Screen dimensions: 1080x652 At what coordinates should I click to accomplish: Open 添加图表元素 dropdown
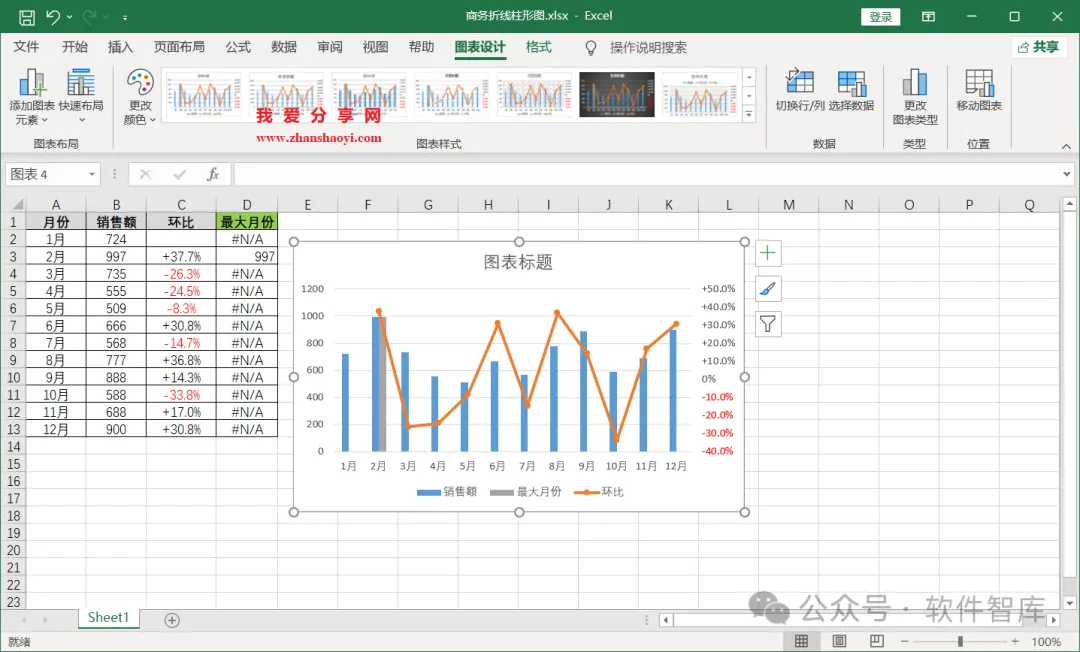tap(32, 97)
